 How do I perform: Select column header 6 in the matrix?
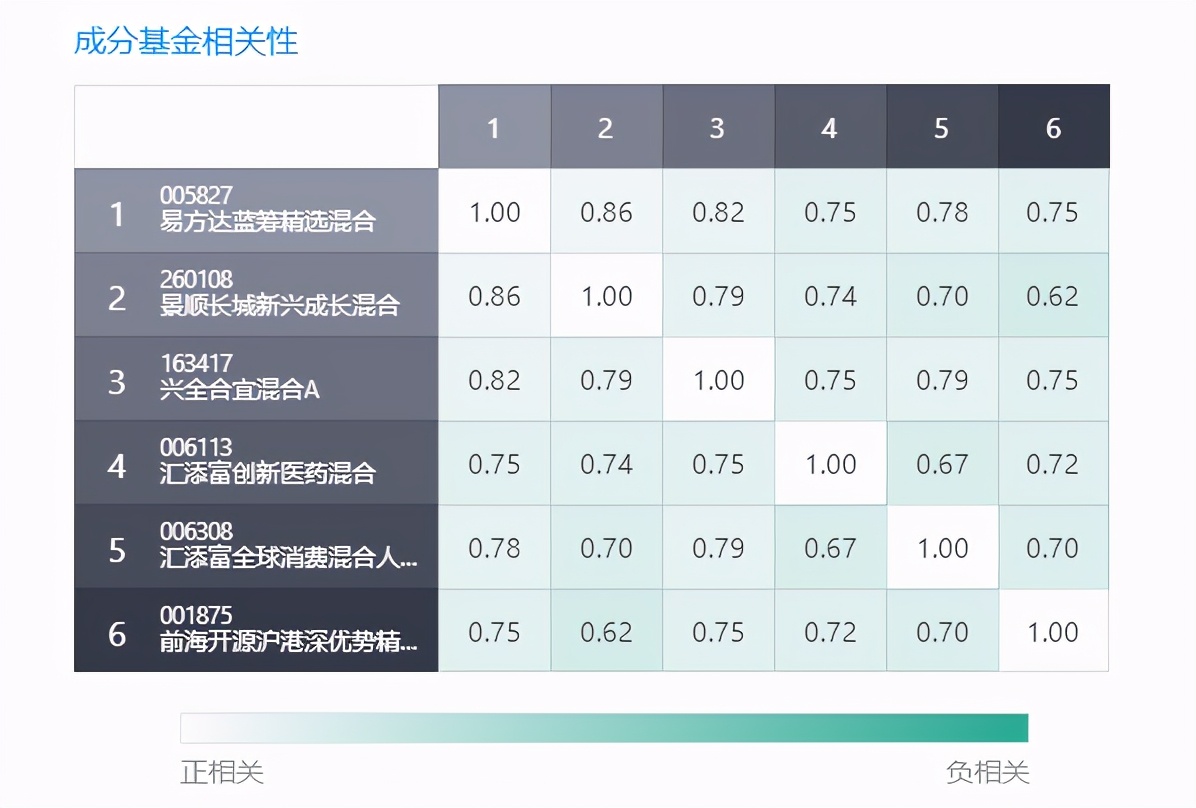tap(1054, 128)
